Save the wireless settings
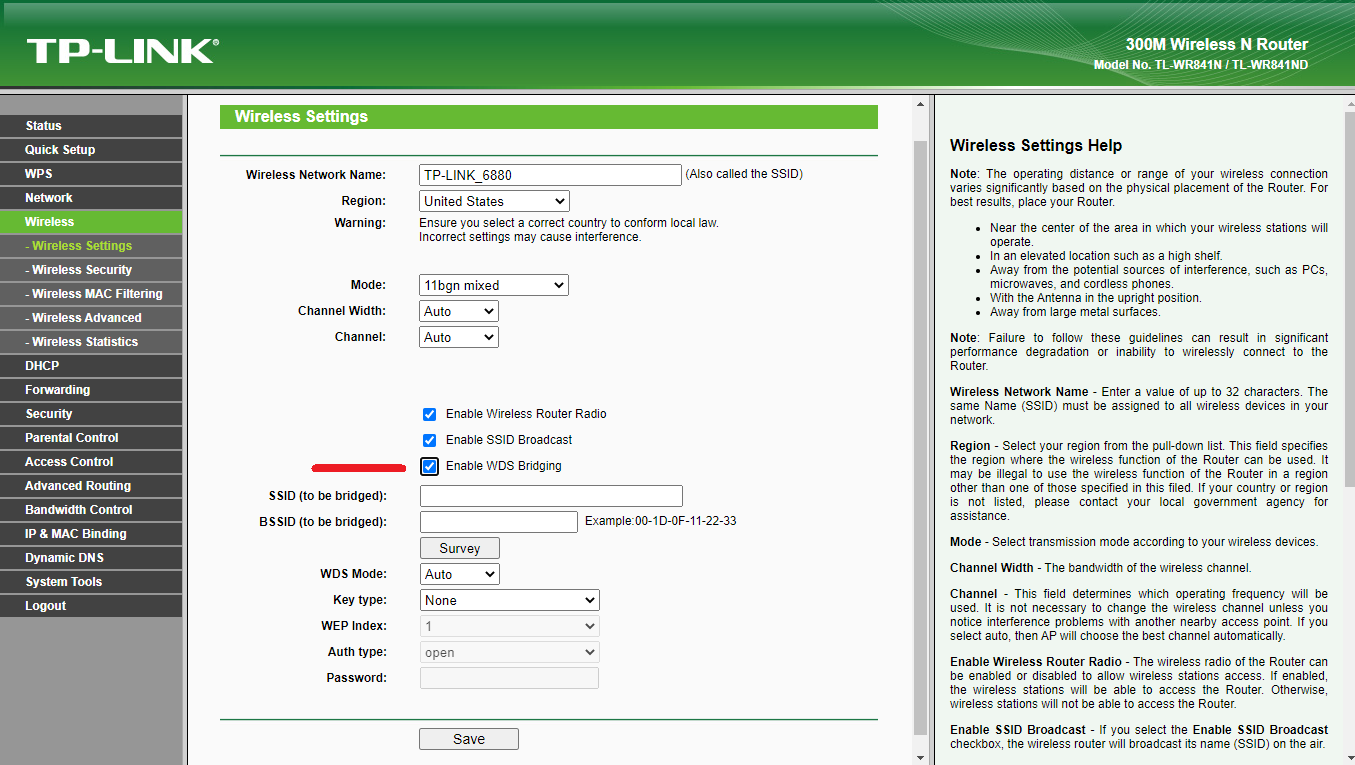1355x765 pixels. [x=469, y=739]
